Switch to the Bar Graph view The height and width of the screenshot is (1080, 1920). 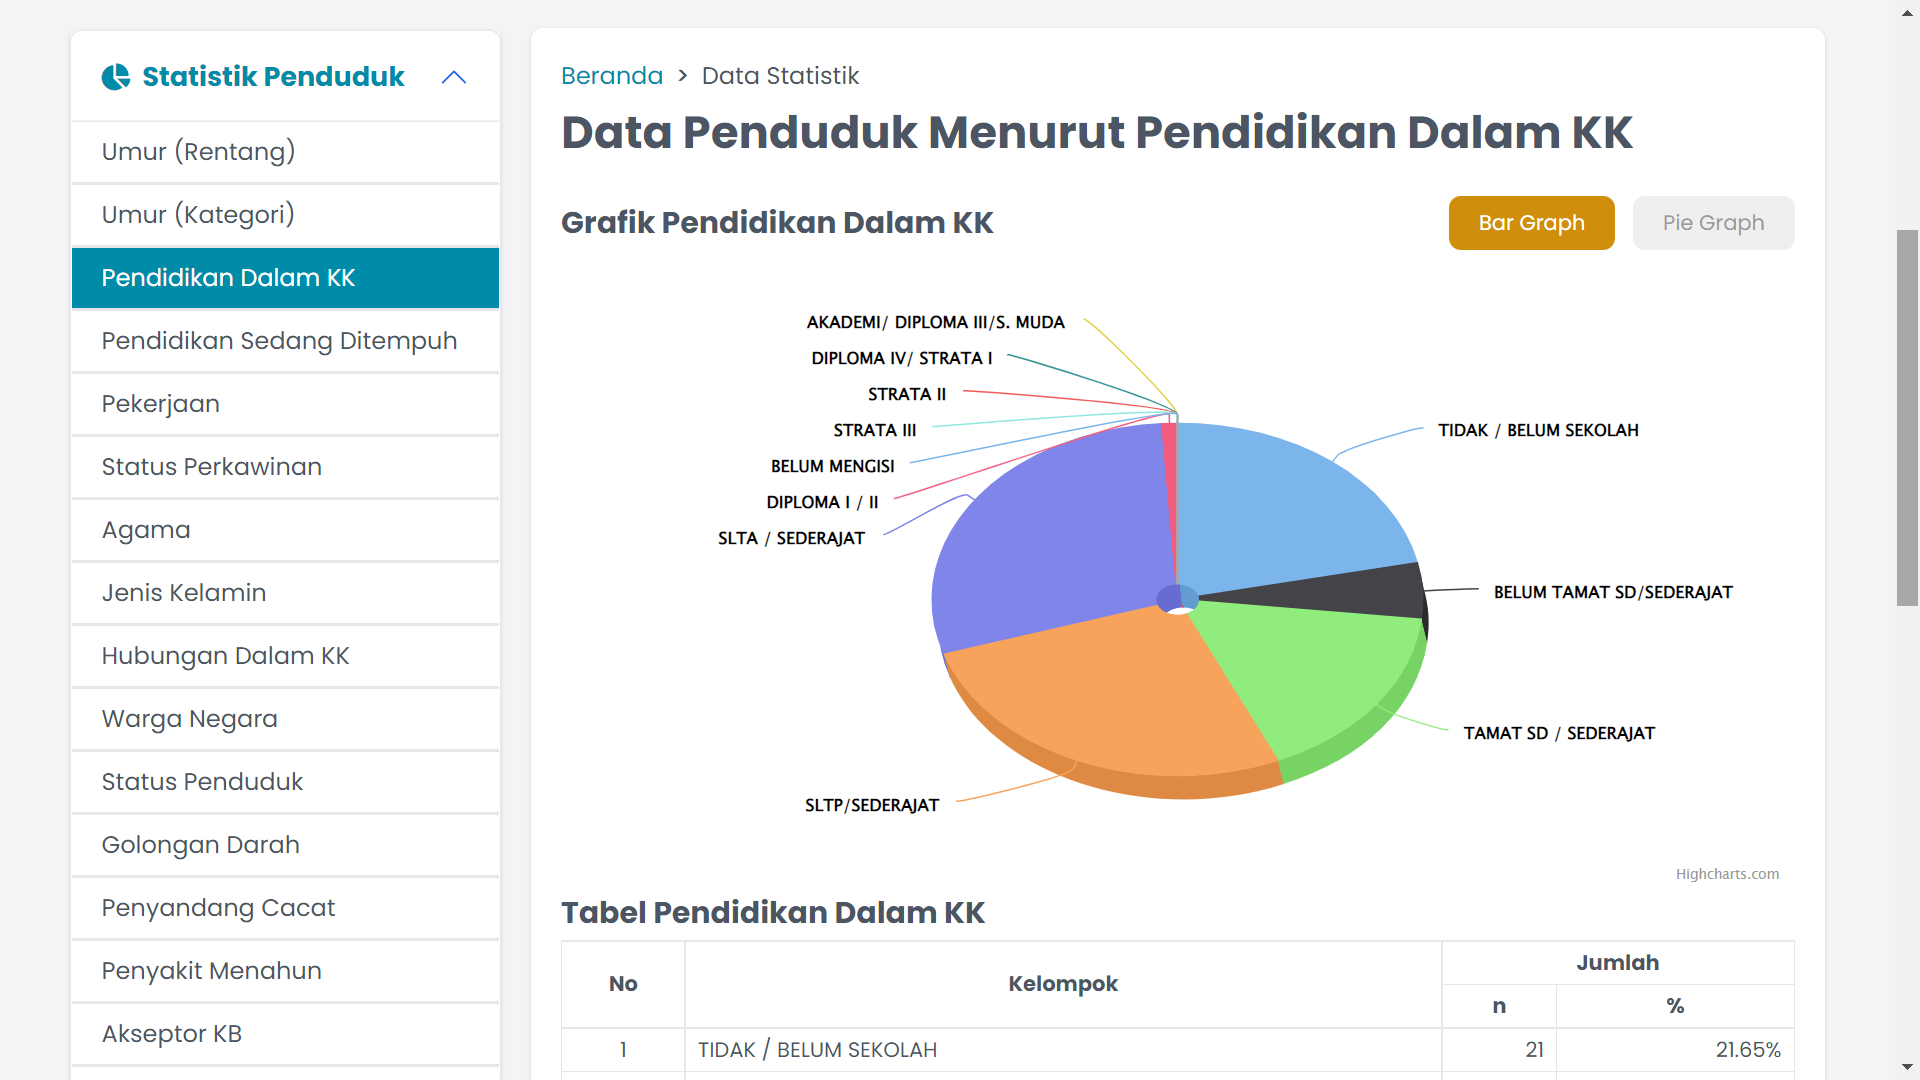tap(1530, 222)
